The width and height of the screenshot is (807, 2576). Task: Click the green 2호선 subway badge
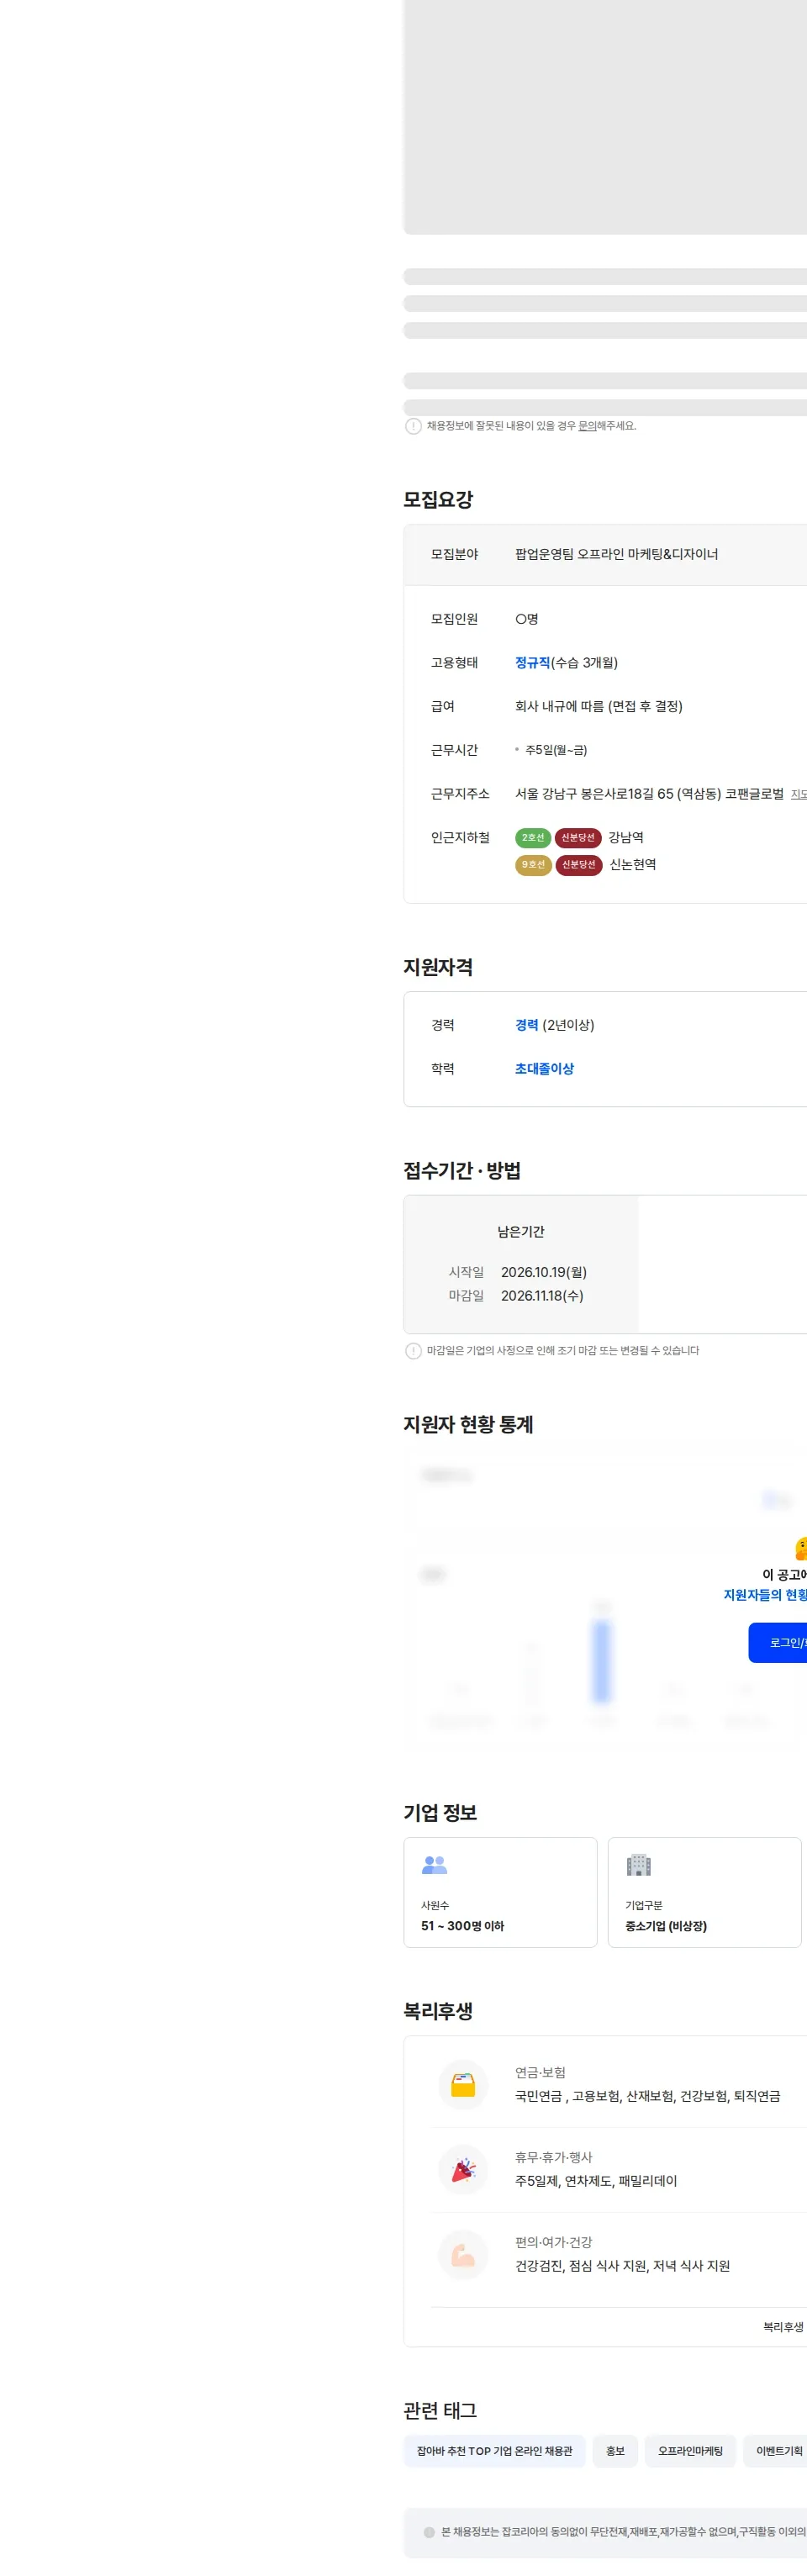coord(533,838)
